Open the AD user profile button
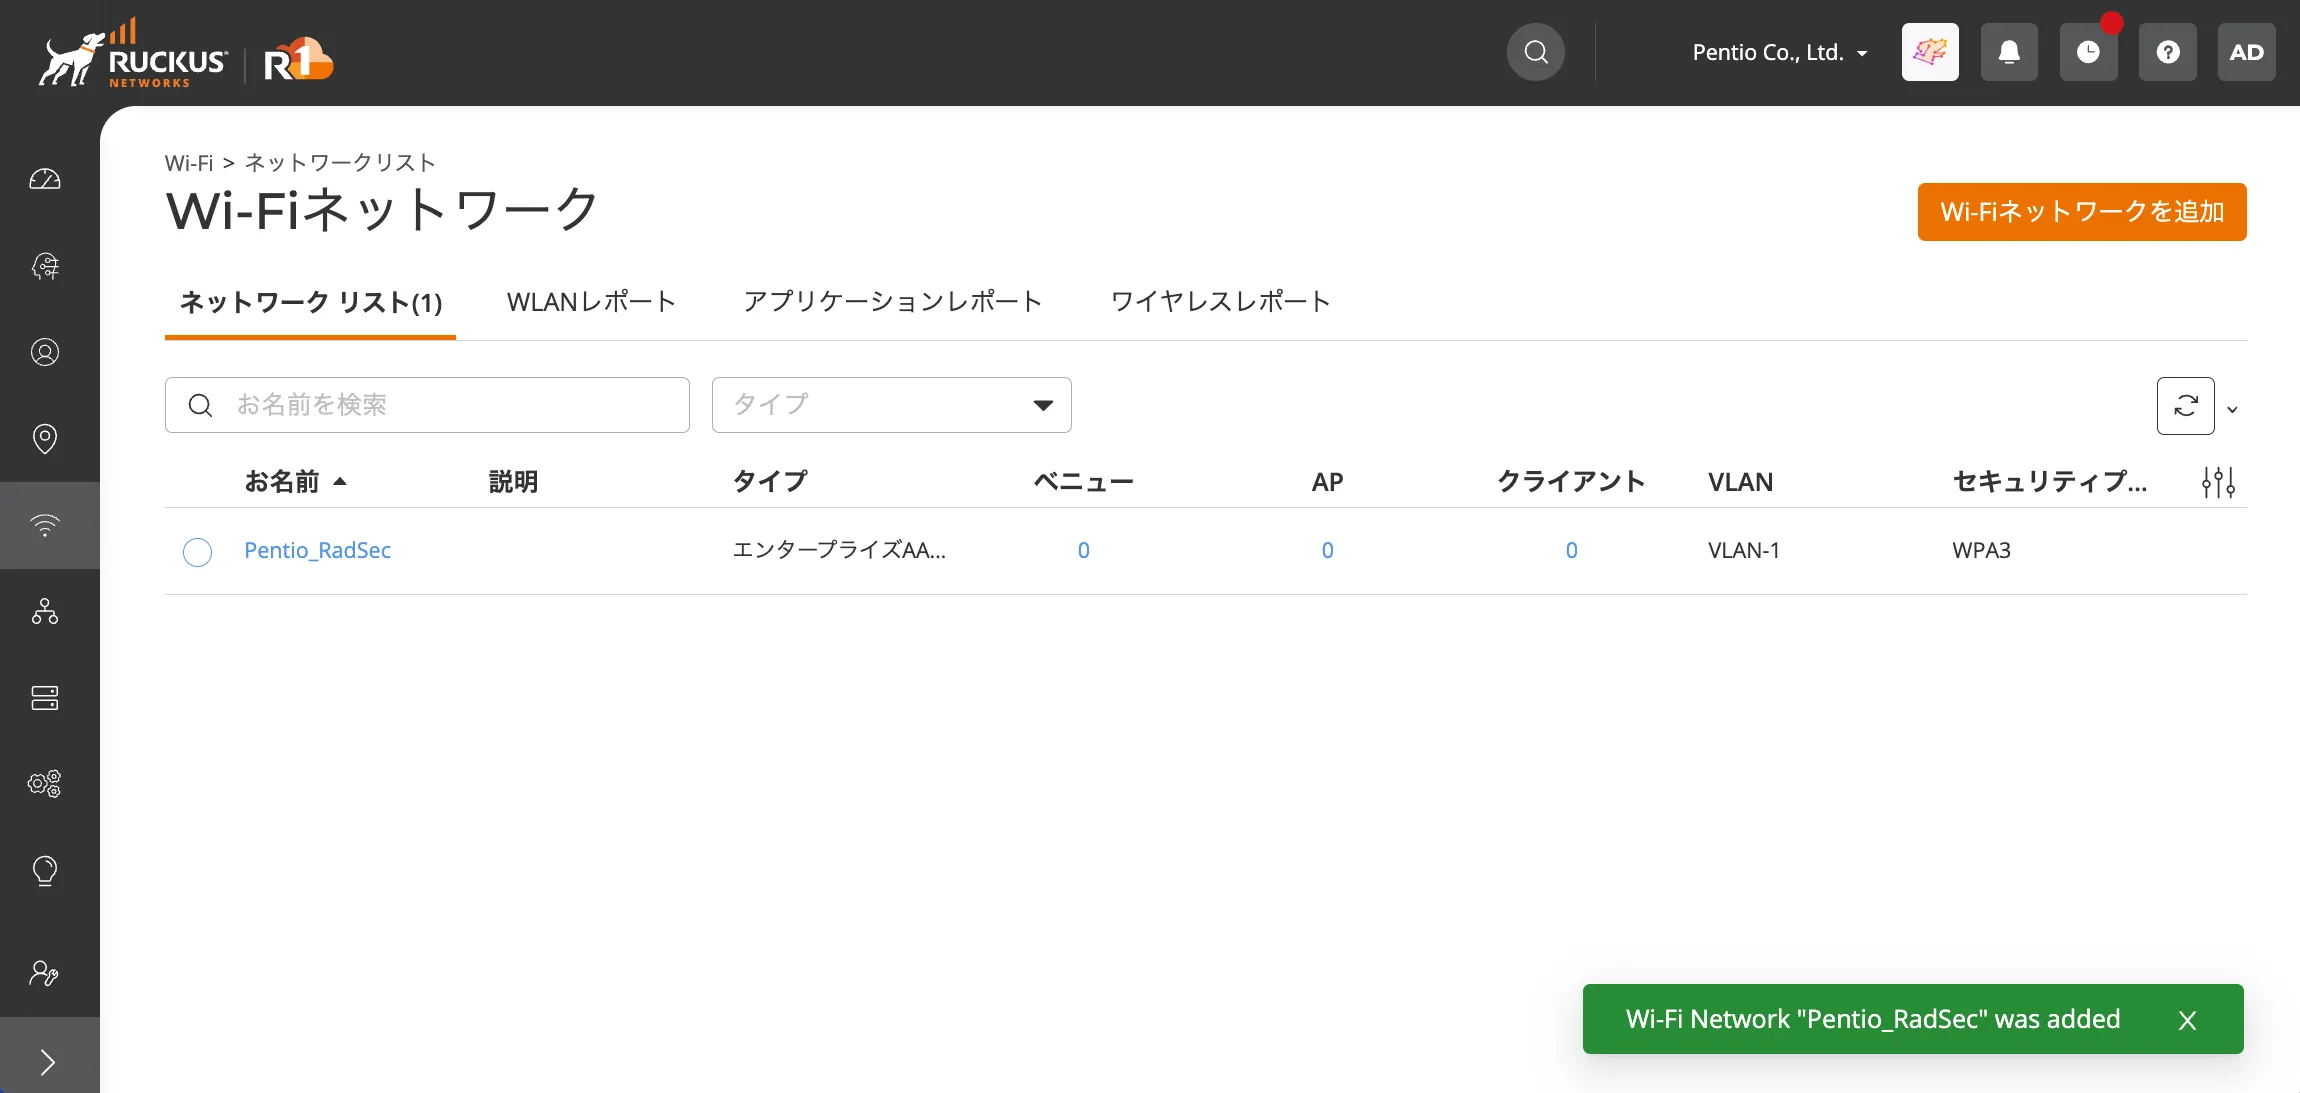Image resolution: width=2300 pixels, height=1093 pixels. 2246,52
